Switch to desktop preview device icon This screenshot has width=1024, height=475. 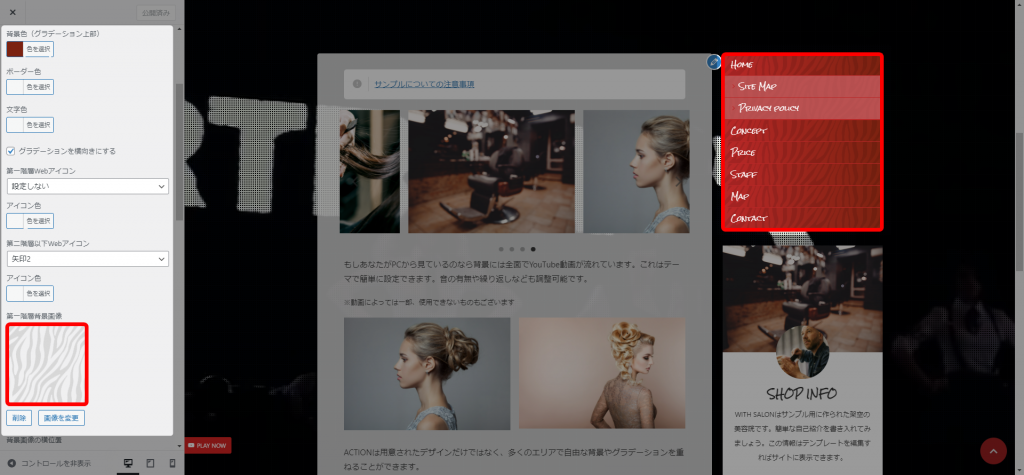click(x=128, y=464)
